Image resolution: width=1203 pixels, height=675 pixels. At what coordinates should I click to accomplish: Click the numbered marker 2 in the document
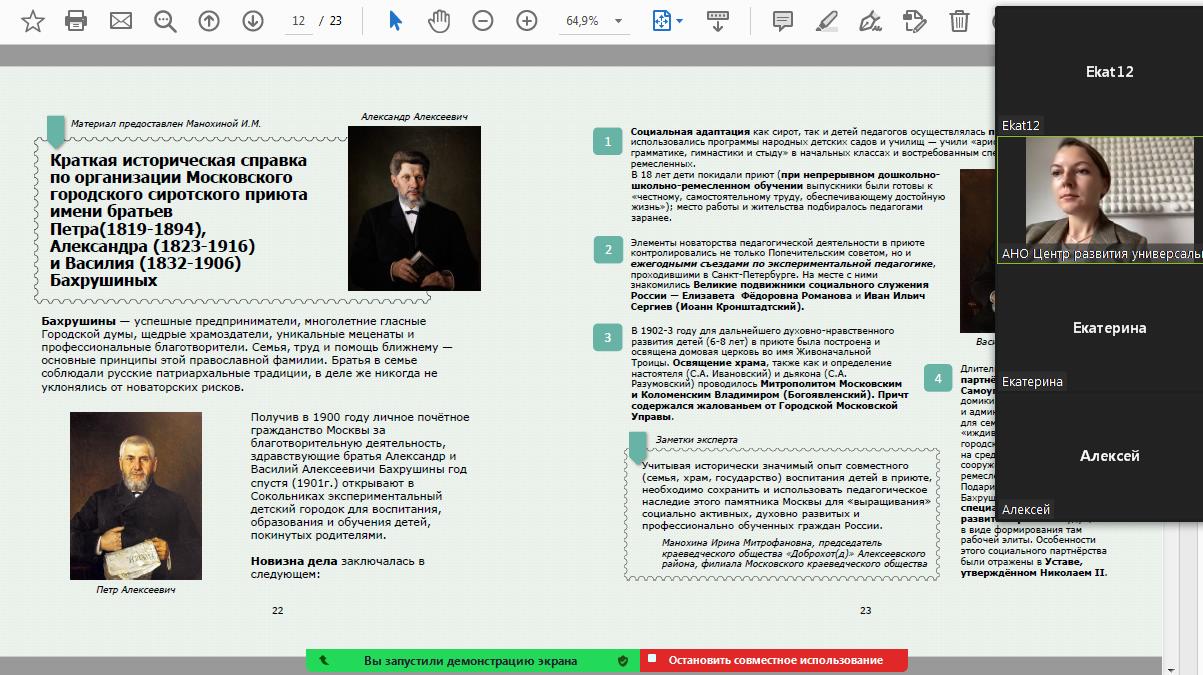(607, 250)
